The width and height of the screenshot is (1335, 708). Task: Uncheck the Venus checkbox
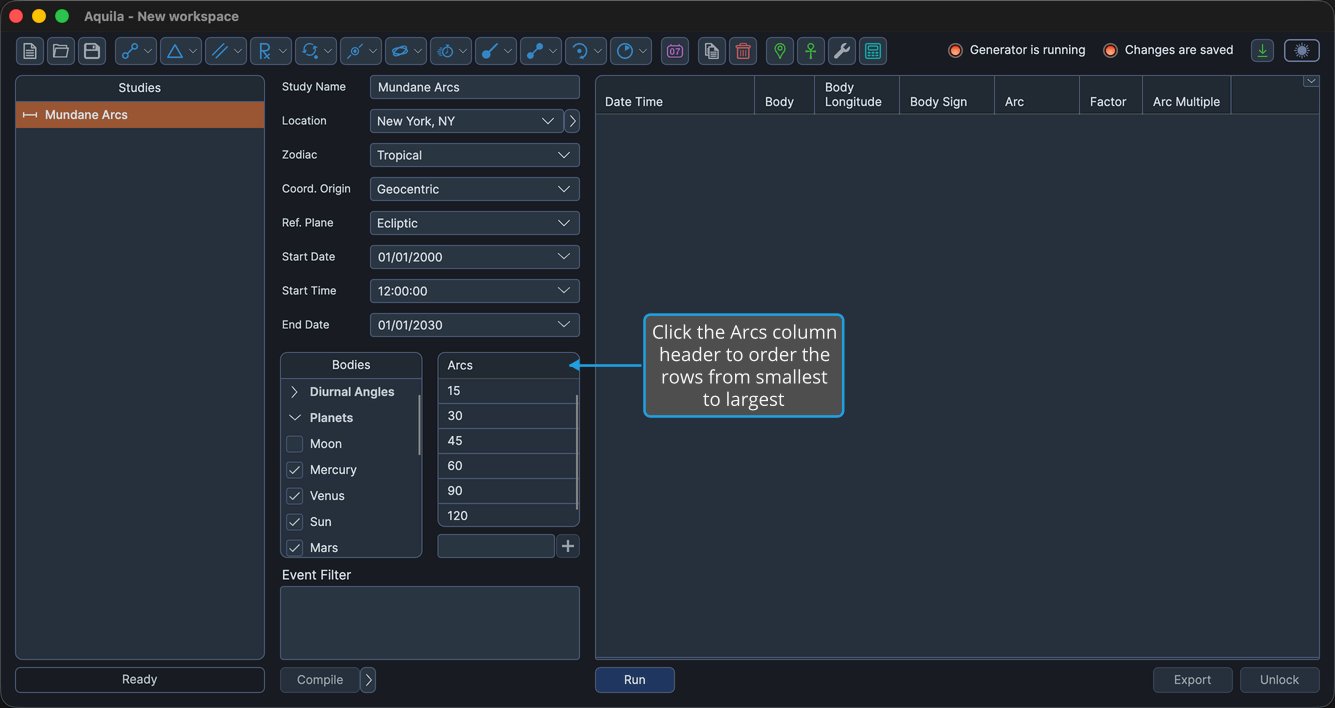tap(295, 496)
